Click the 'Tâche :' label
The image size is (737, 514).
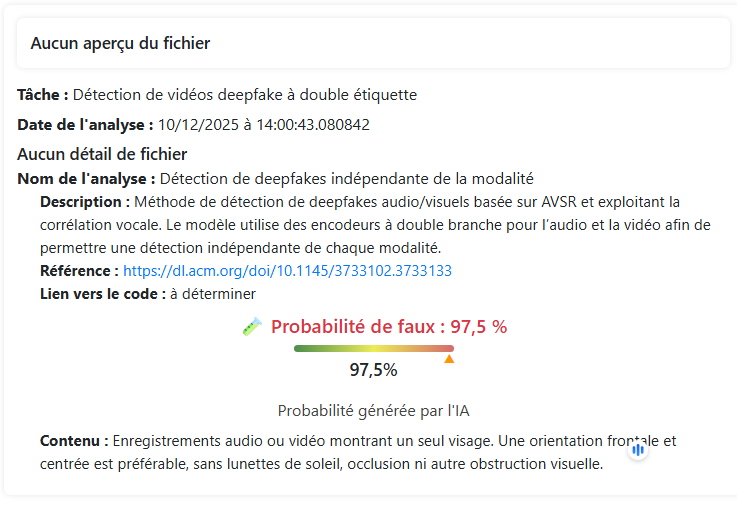(43, 95)
